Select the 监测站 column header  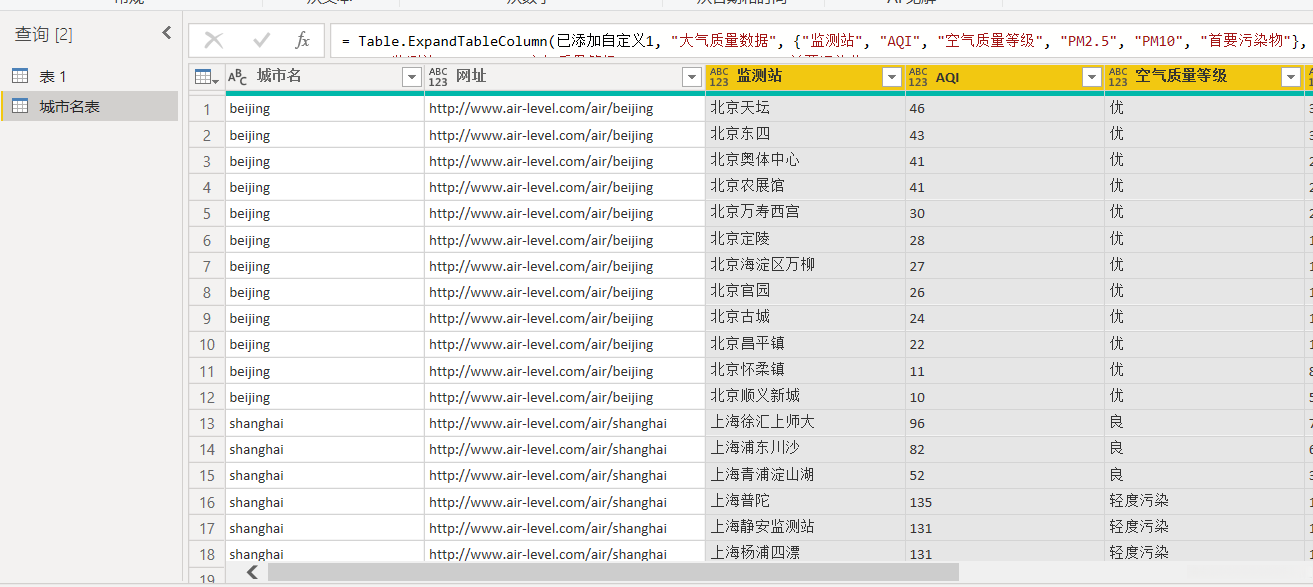tap(805, 77)
